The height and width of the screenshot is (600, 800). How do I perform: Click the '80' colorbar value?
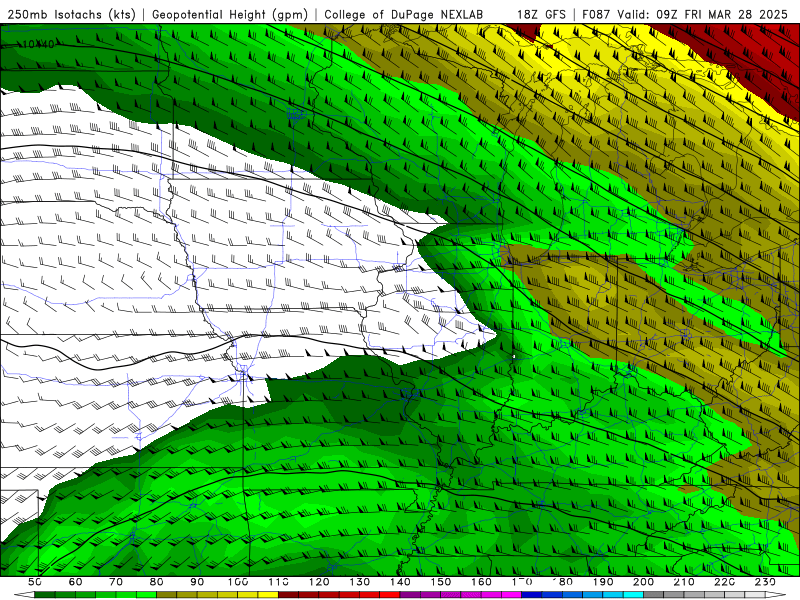click(157, 582)
